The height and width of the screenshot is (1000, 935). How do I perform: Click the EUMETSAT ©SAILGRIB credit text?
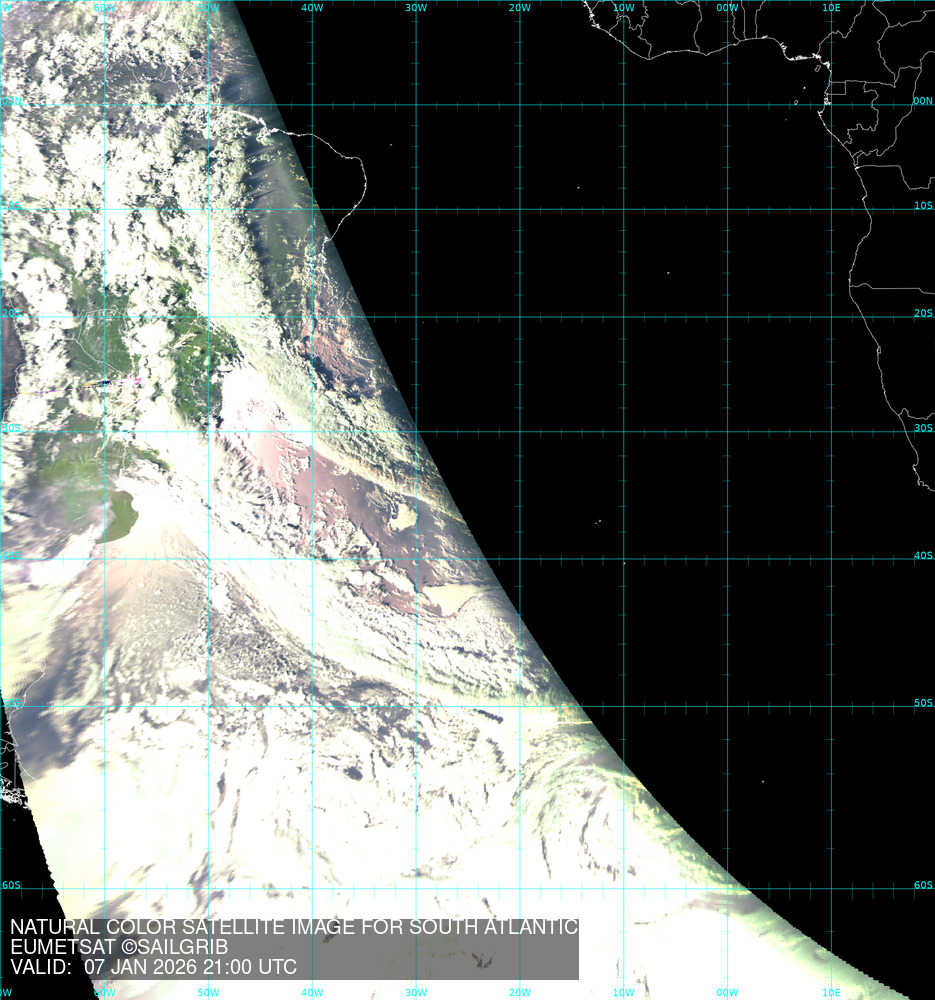click(x=119, y=947)
